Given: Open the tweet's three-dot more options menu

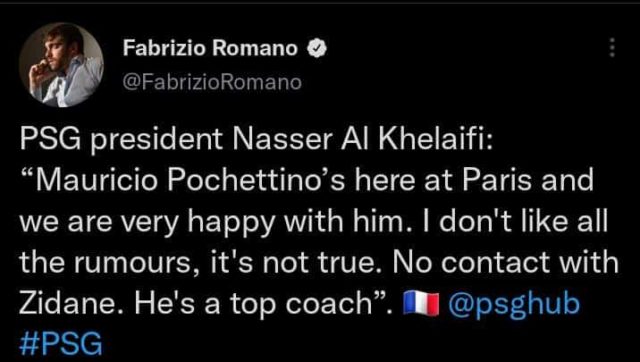Looking at the screenshot, I should tap(612, 48).
